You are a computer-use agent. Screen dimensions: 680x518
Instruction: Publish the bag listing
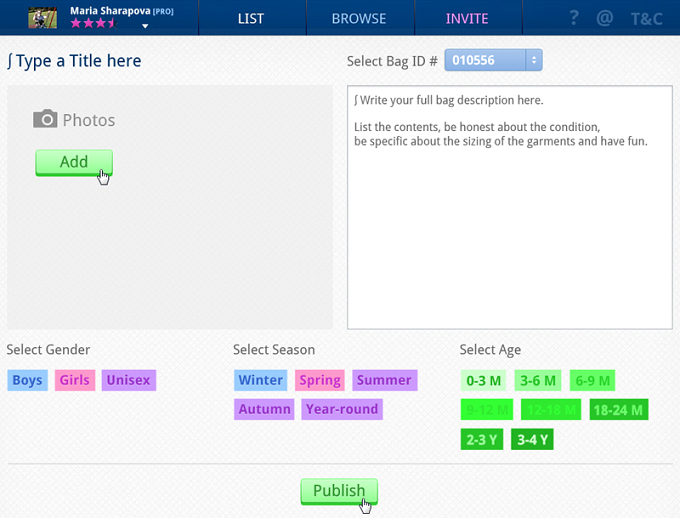coord(339,491)
